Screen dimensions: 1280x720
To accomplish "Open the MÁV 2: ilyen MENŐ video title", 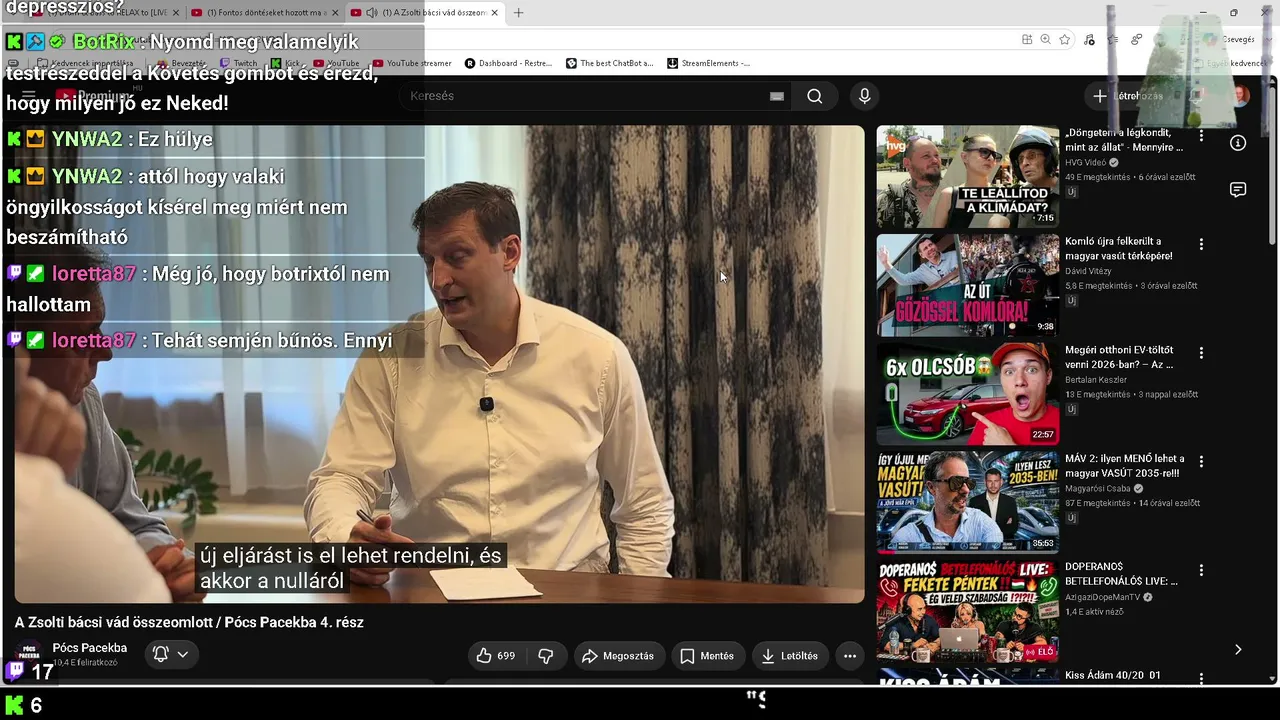I will click(x=1125, y=466).
